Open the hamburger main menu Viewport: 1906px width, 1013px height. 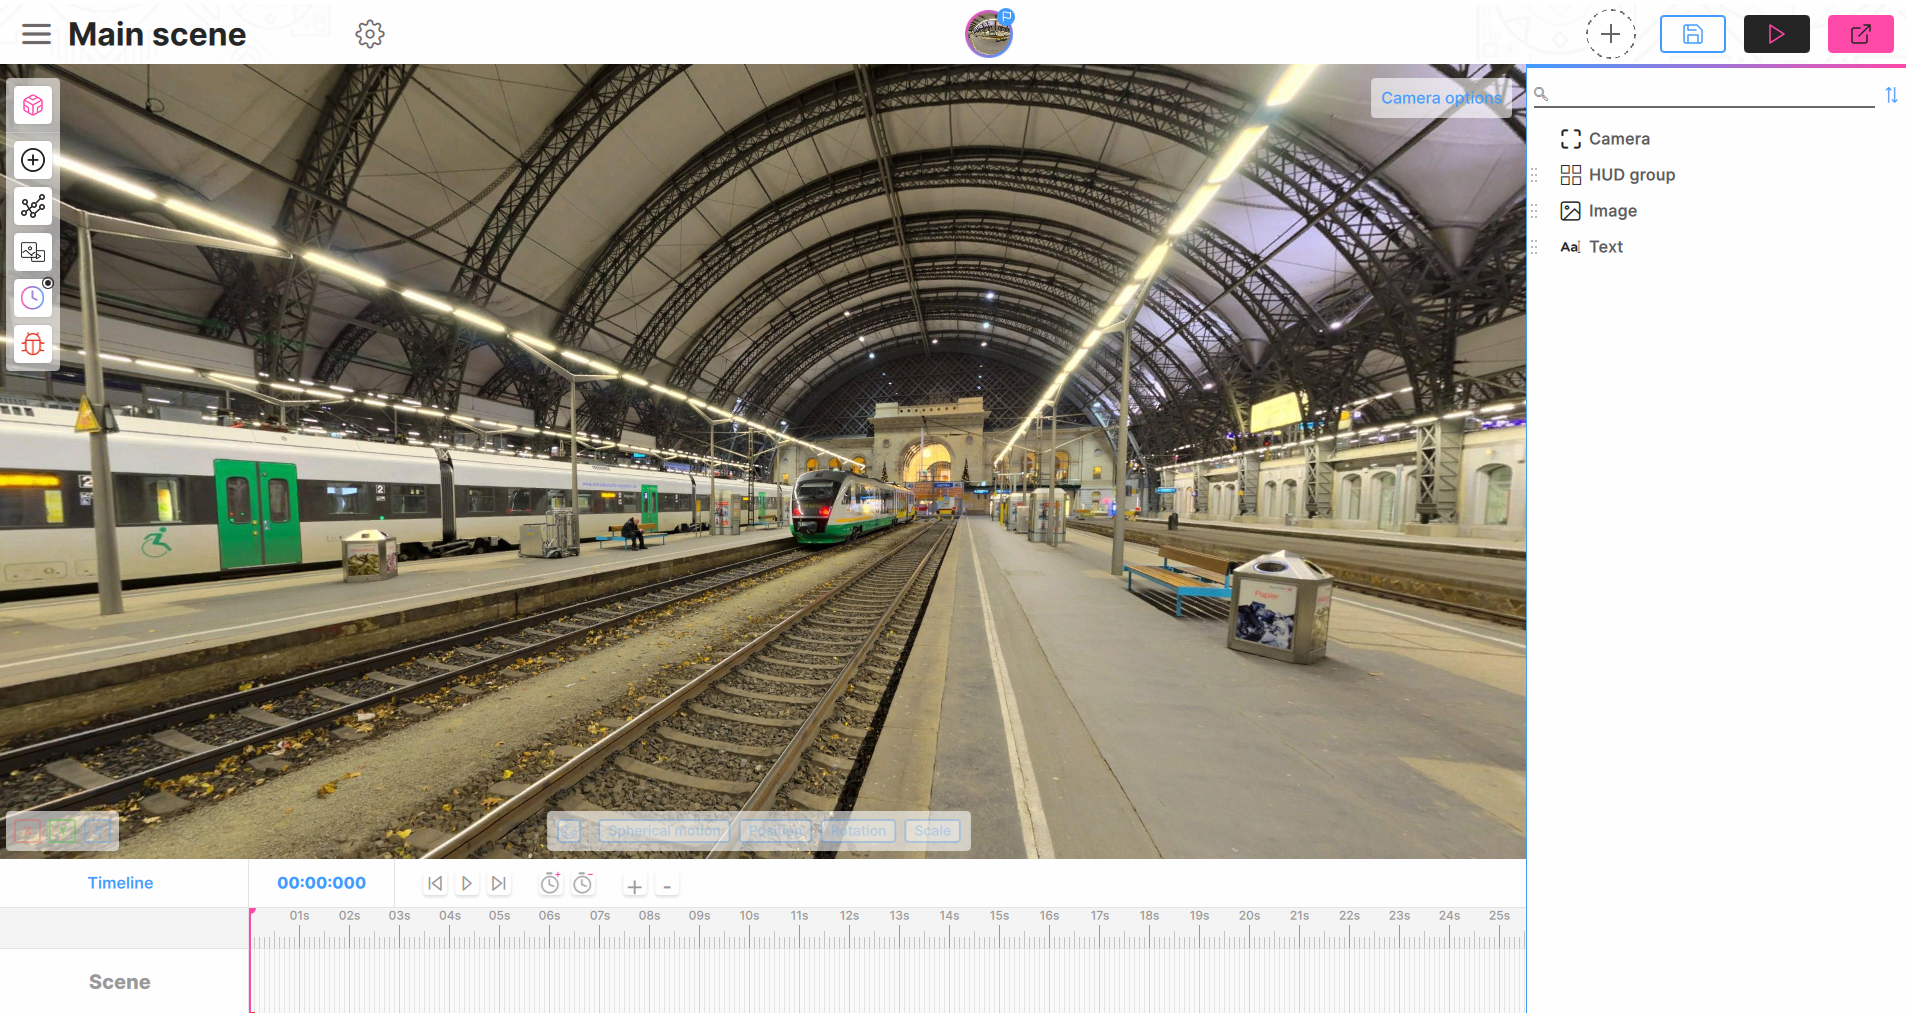point(36,34)
